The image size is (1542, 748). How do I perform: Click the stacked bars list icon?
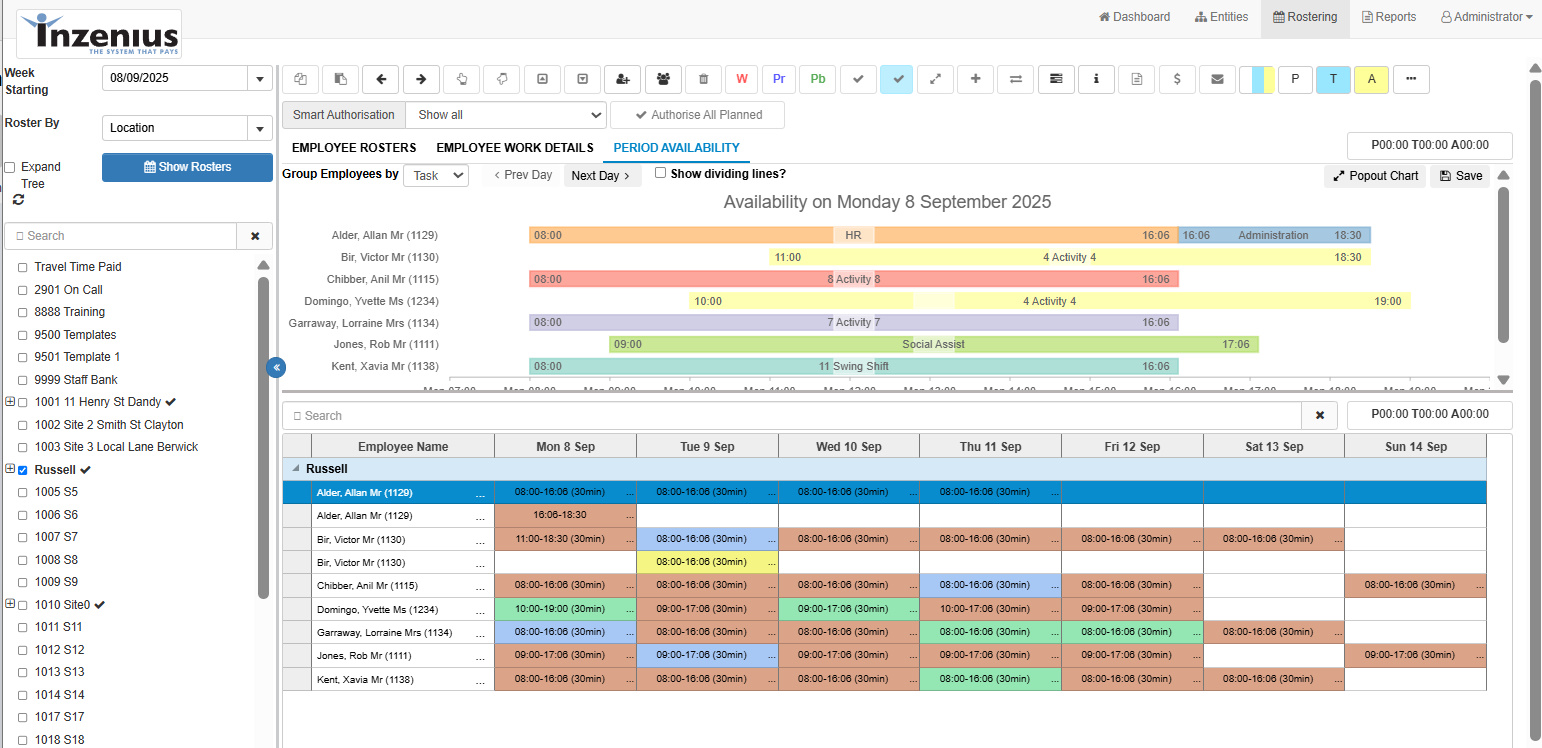pos(1056,79)
